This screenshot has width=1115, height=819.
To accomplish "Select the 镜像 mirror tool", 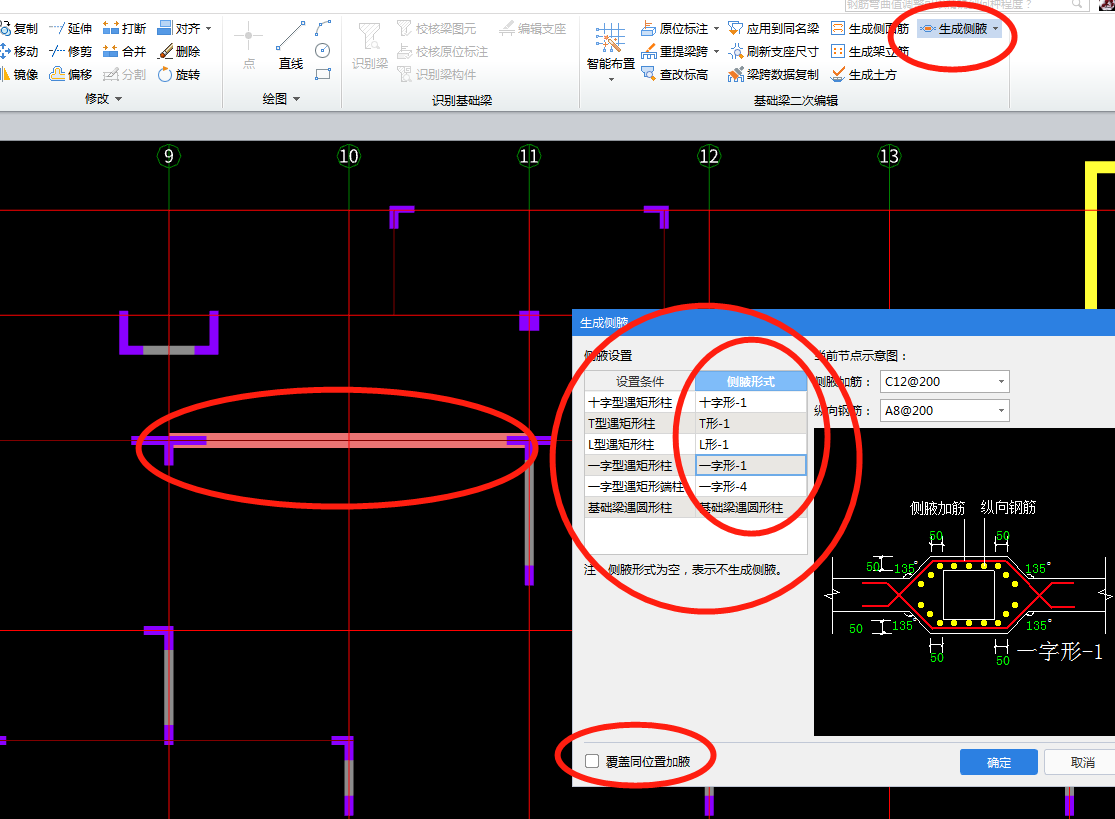I will pos(19,74).
